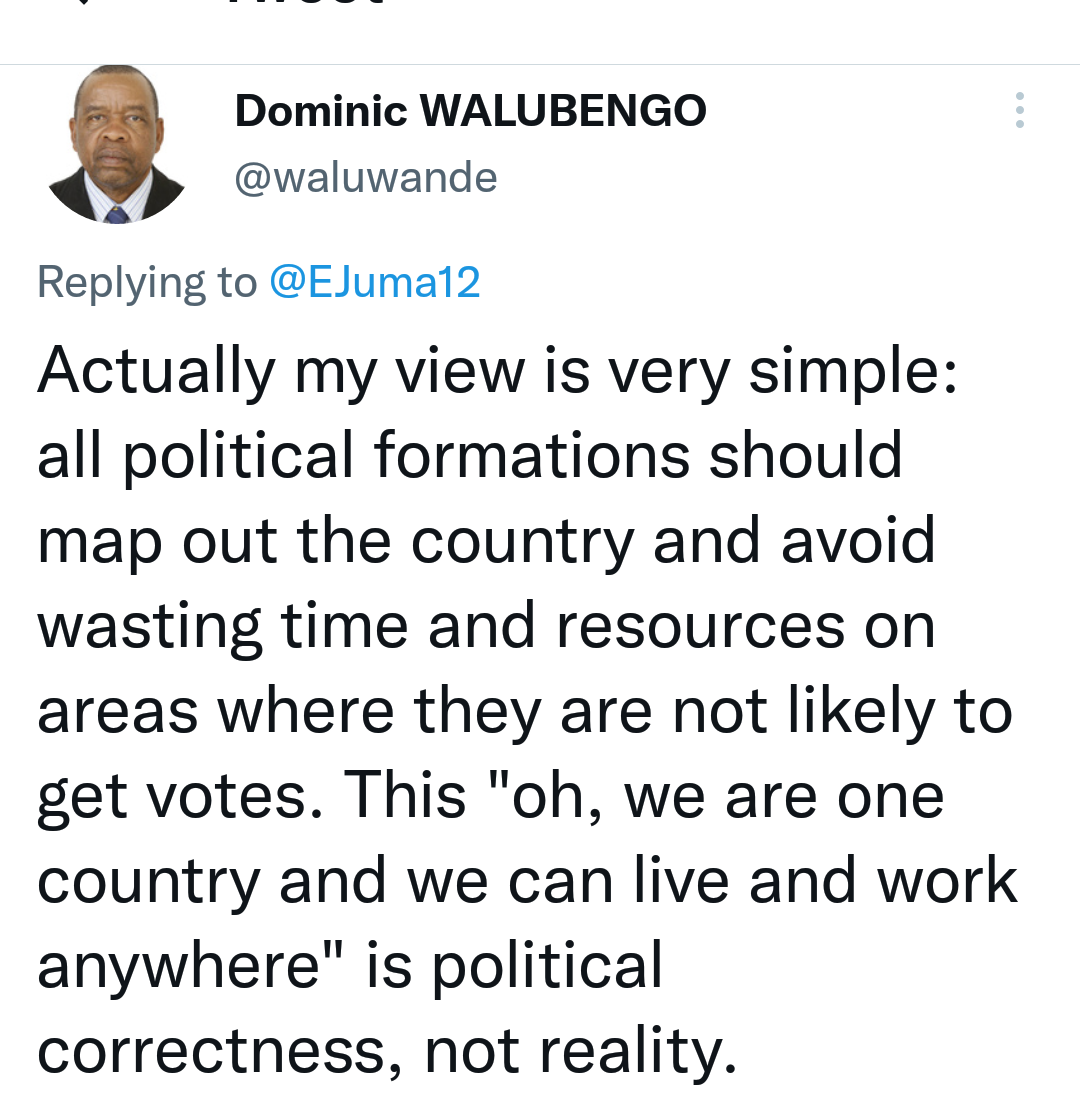The image size is (1080, 1093).
Task: Click the word "Actually" in the tweet
Action: [x=155, y=372]
